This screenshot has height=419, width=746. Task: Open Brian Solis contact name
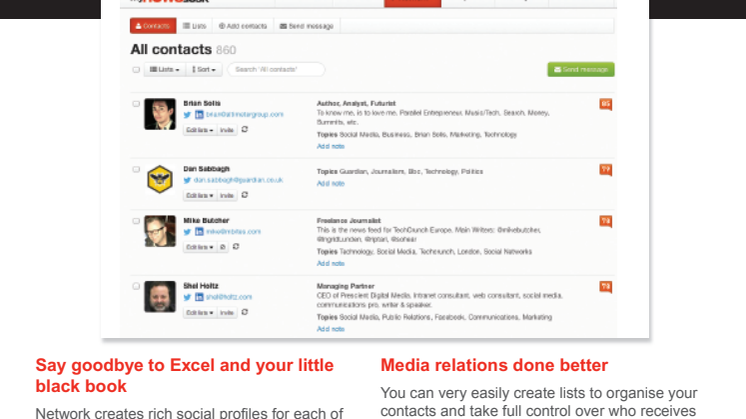202,103
